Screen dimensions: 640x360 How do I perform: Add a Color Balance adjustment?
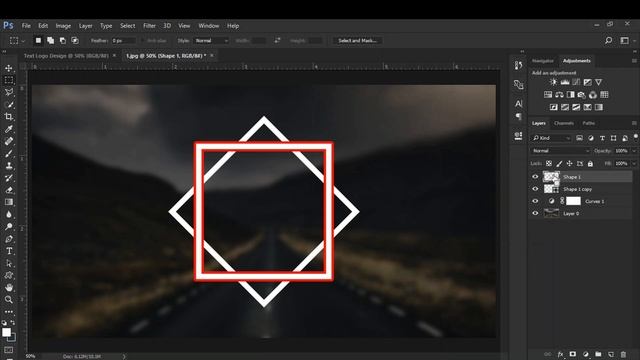click(559, 95)
